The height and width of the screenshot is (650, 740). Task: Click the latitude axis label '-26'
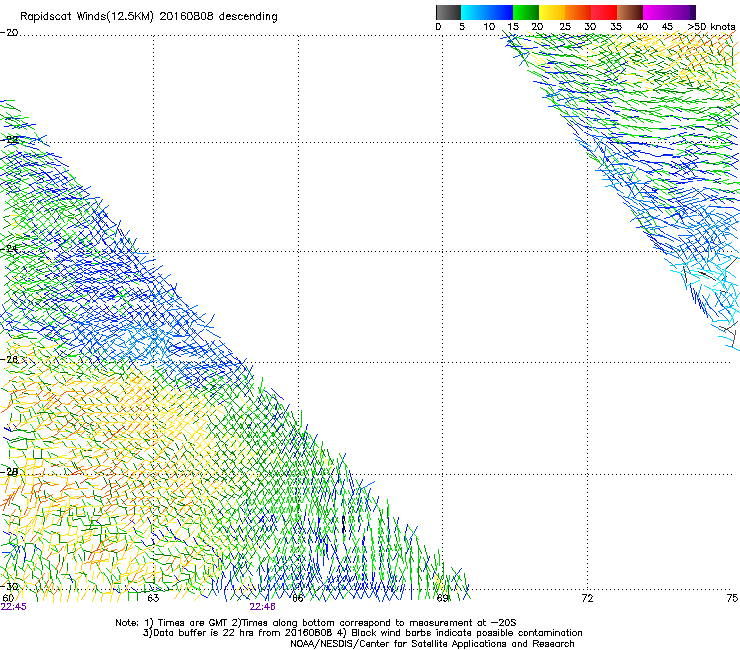[x=9, y=360]
